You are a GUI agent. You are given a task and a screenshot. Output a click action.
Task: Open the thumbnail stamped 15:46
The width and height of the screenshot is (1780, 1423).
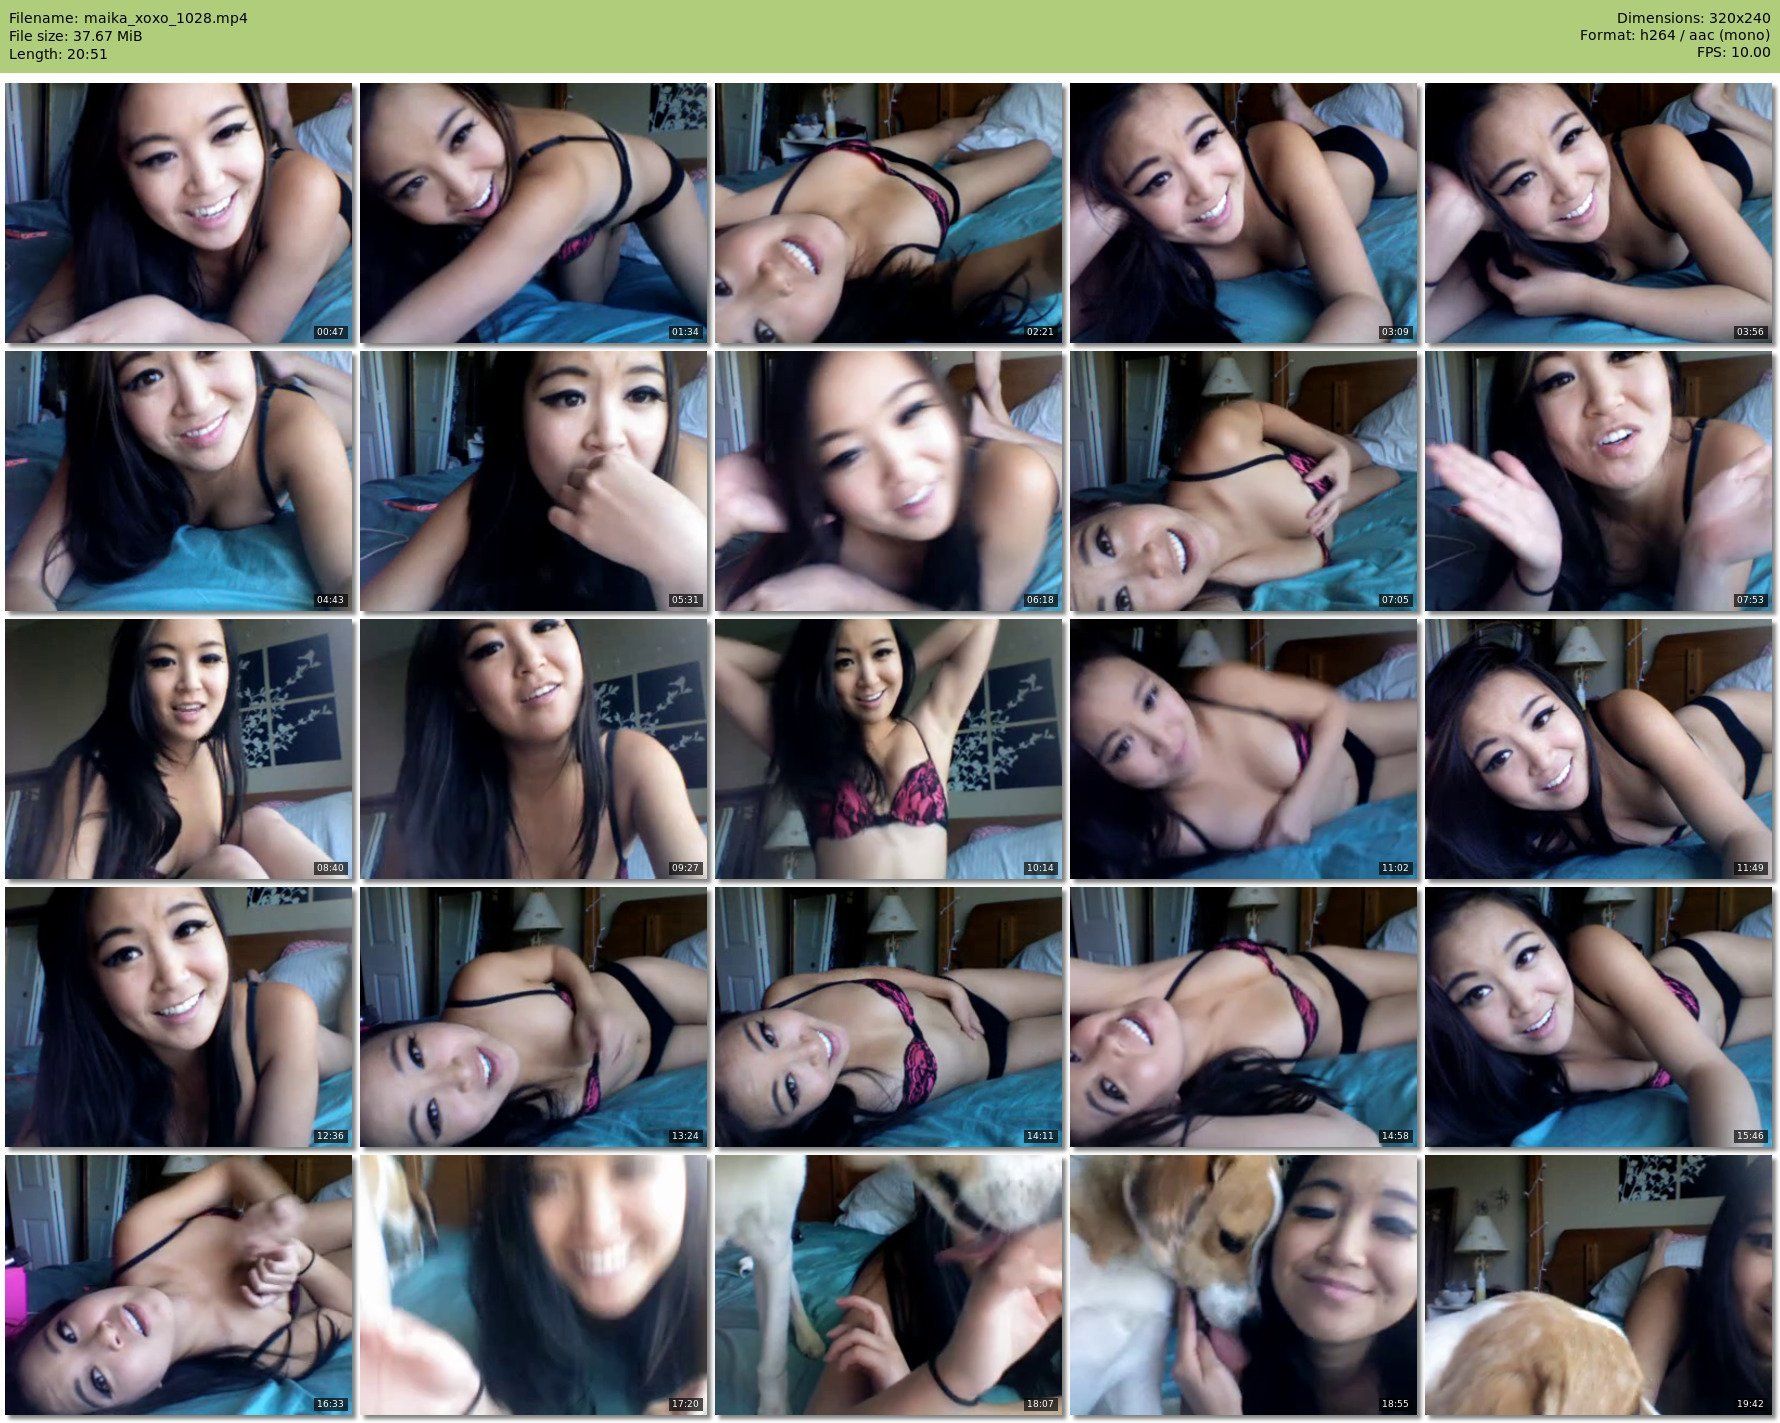click(1599, 1017)
